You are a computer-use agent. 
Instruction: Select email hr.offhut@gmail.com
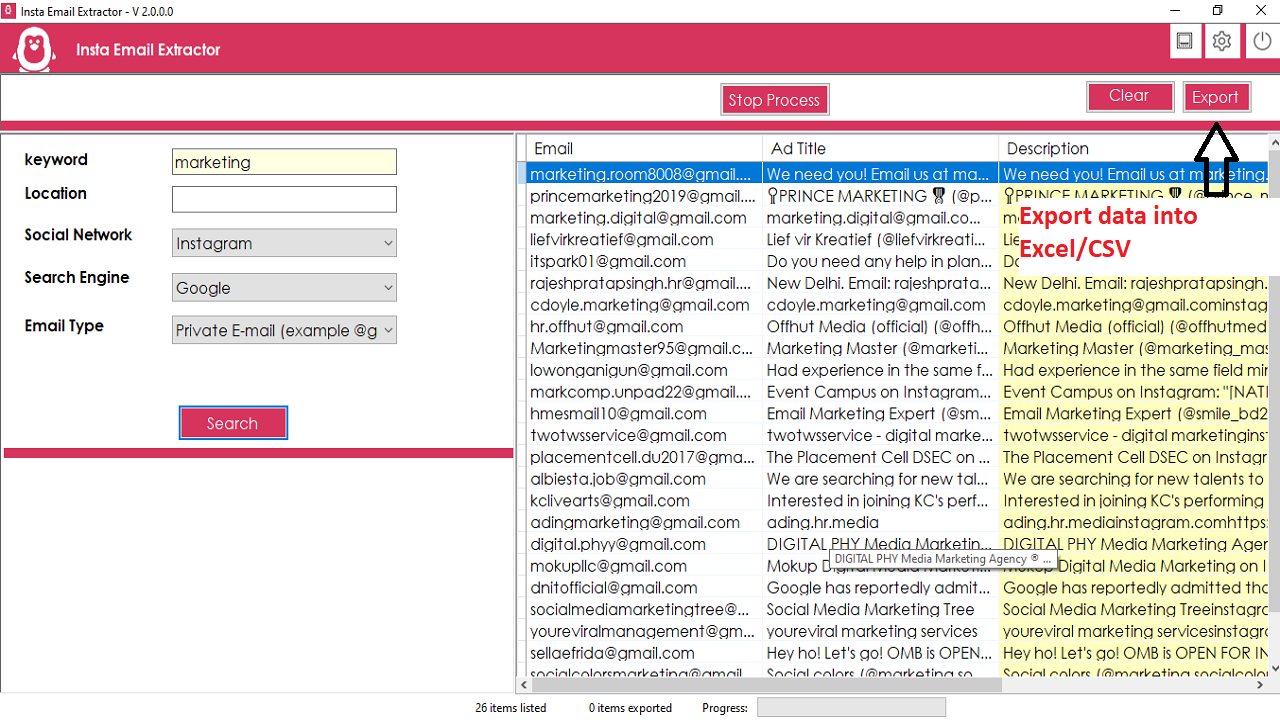[x=645, y=326]
